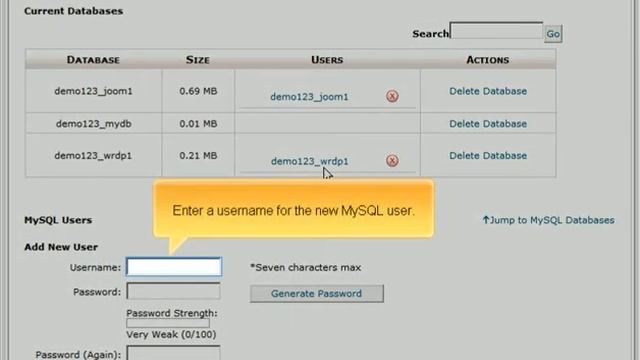640x360 pixels.
Task: Select the Add New User heading
Action: click(61, 247)
